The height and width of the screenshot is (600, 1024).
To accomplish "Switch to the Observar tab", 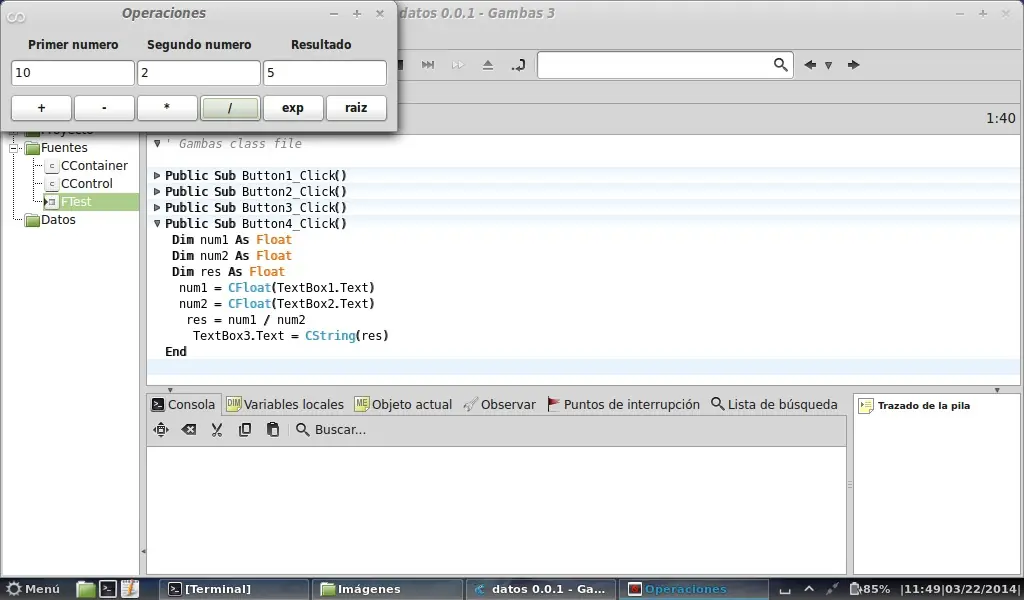I will (500, 405).
